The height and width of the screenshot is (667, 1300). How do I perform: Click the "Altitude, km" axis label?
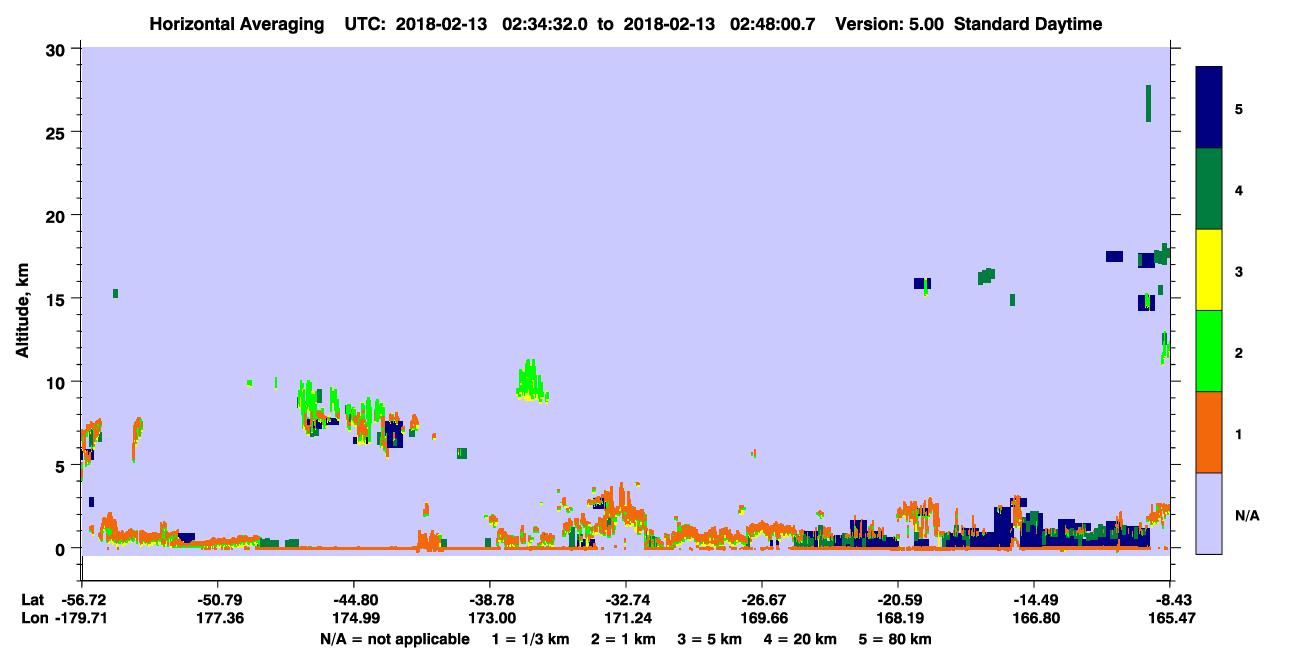[x=22, y=312]
